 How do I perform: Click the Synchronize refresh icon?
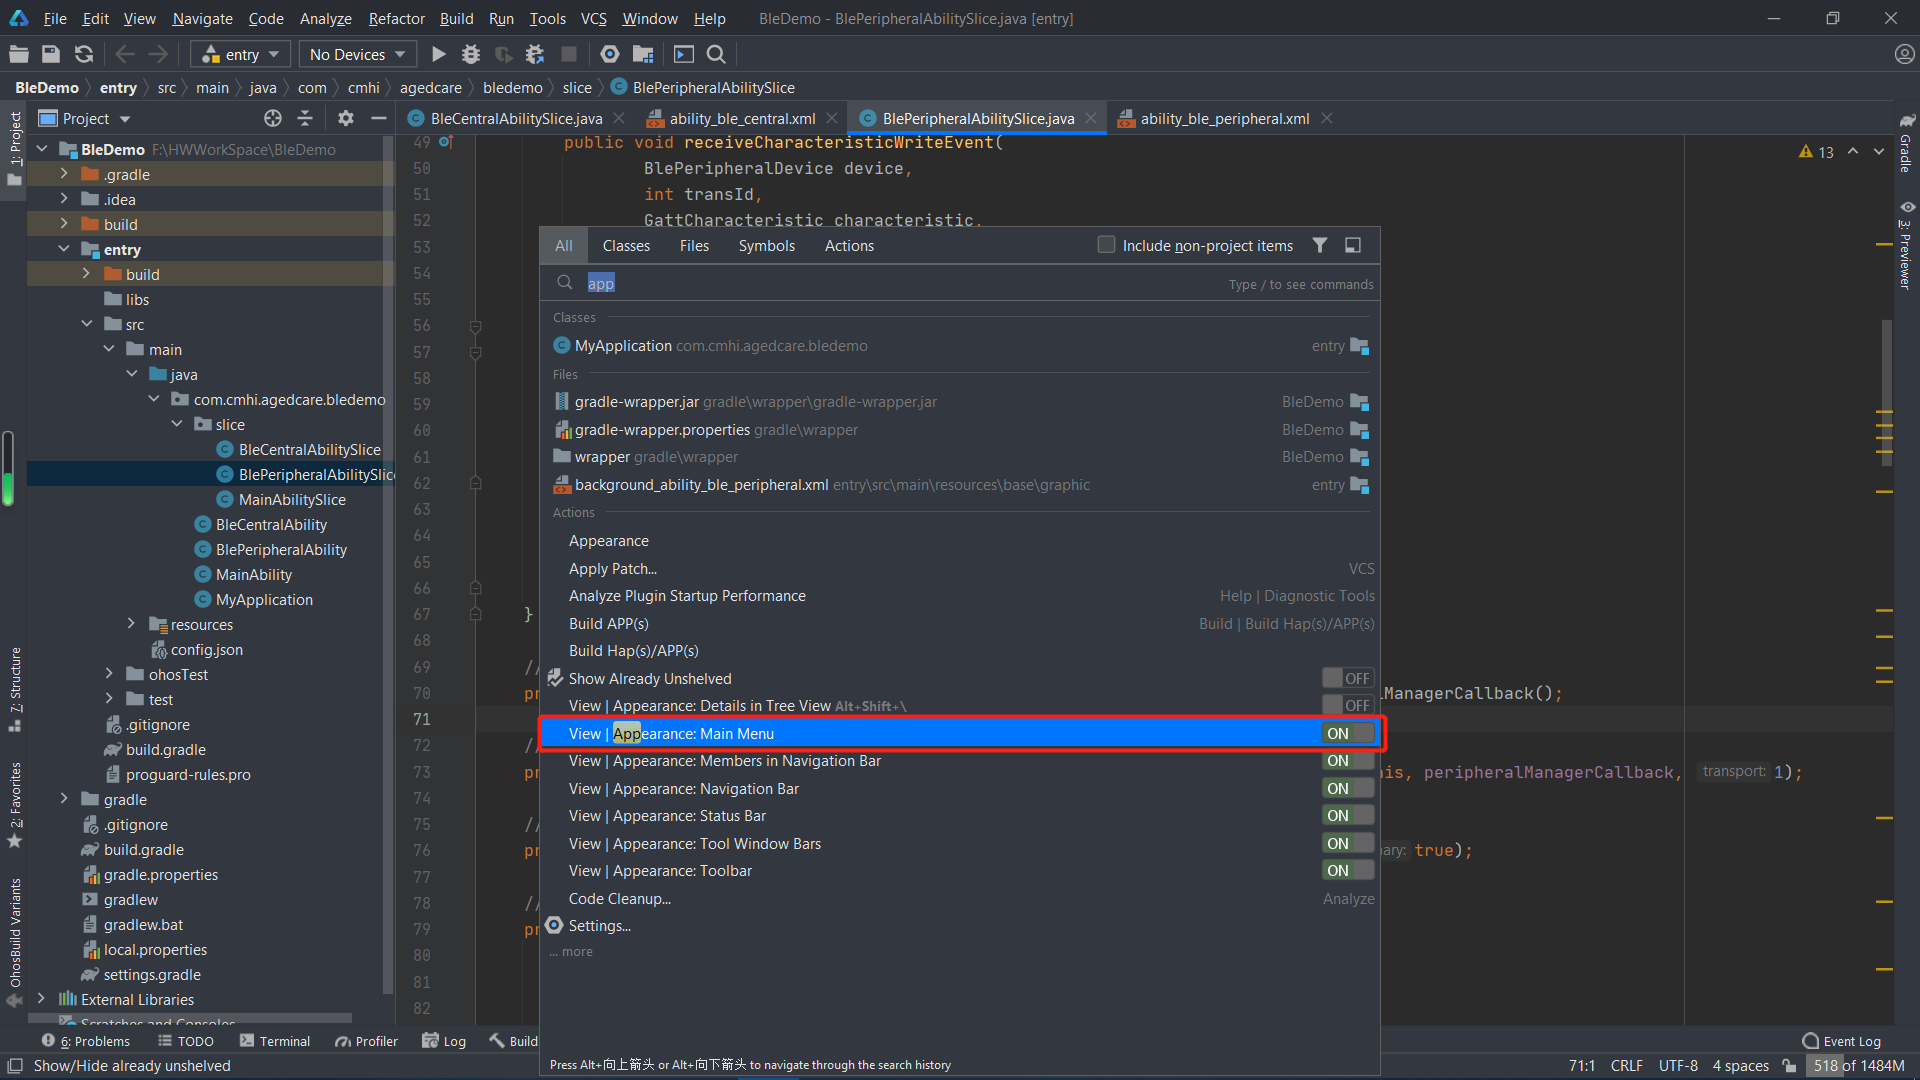pyautogui.click(x=84, y=54)
